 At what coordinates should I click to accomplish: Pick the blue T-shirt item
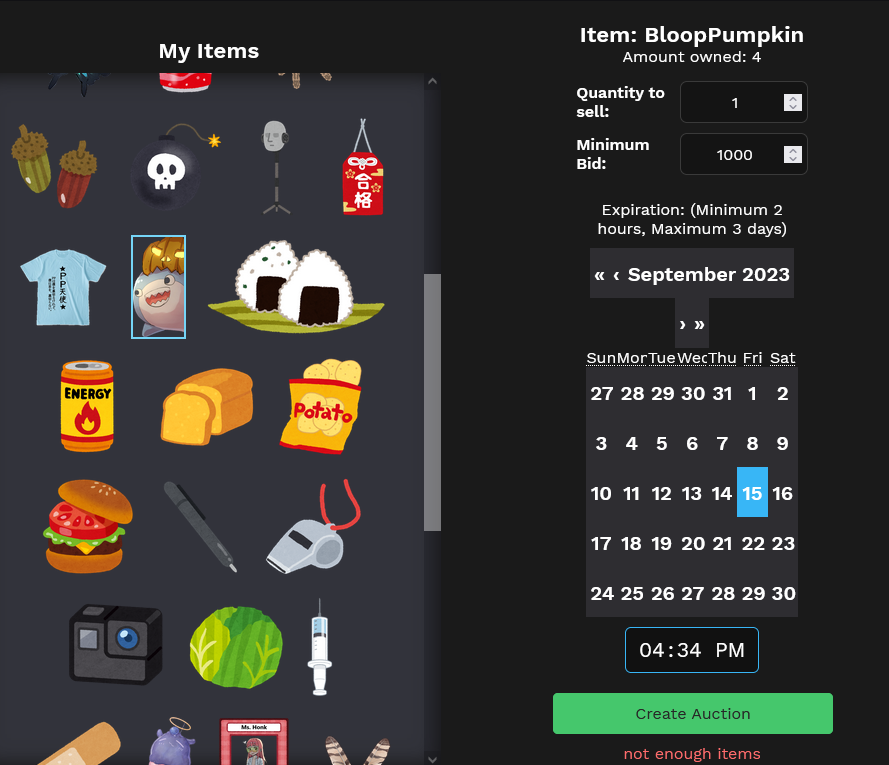(x=63, y=287)
